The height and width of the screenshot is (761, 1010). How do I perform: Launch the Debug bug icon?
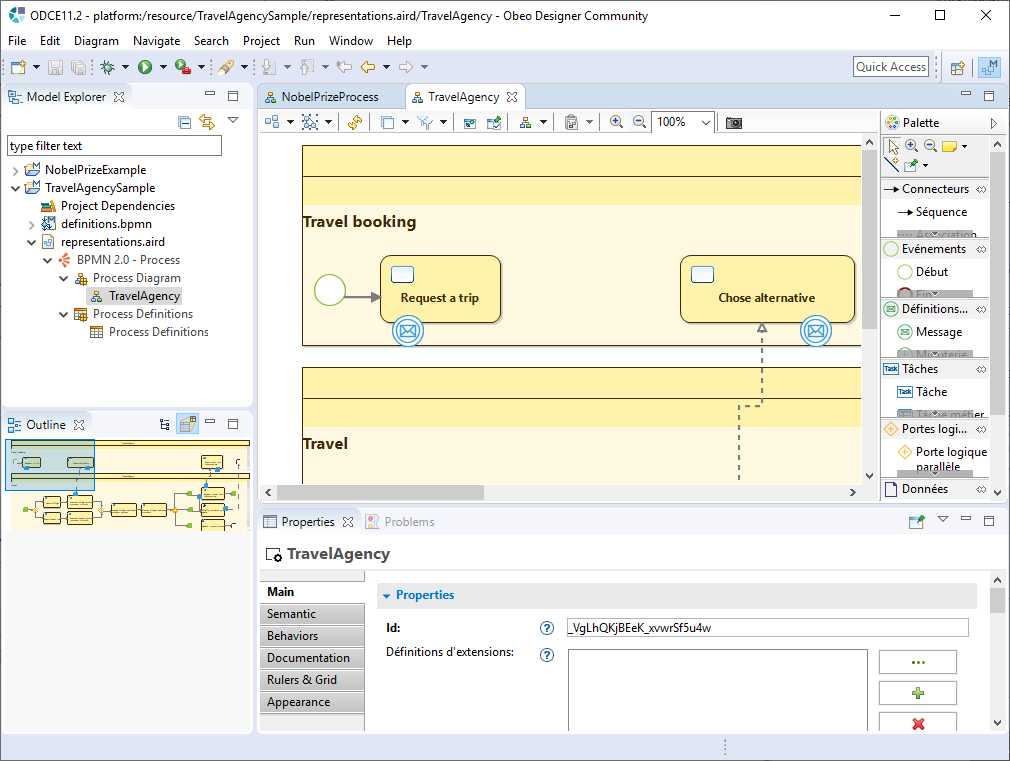(108, 67)
